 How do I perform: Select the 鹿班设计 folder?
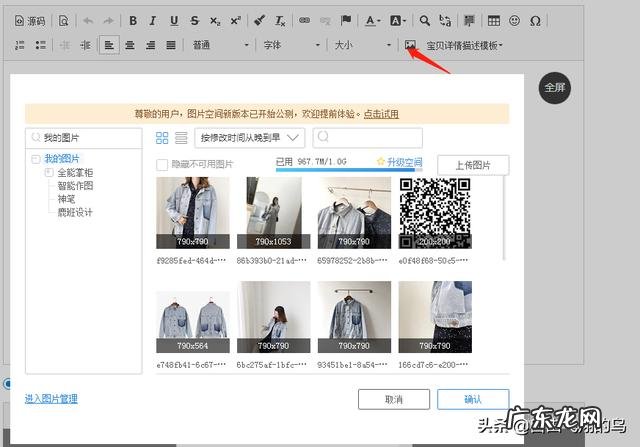pyautogui.click(x=75, y=212)
